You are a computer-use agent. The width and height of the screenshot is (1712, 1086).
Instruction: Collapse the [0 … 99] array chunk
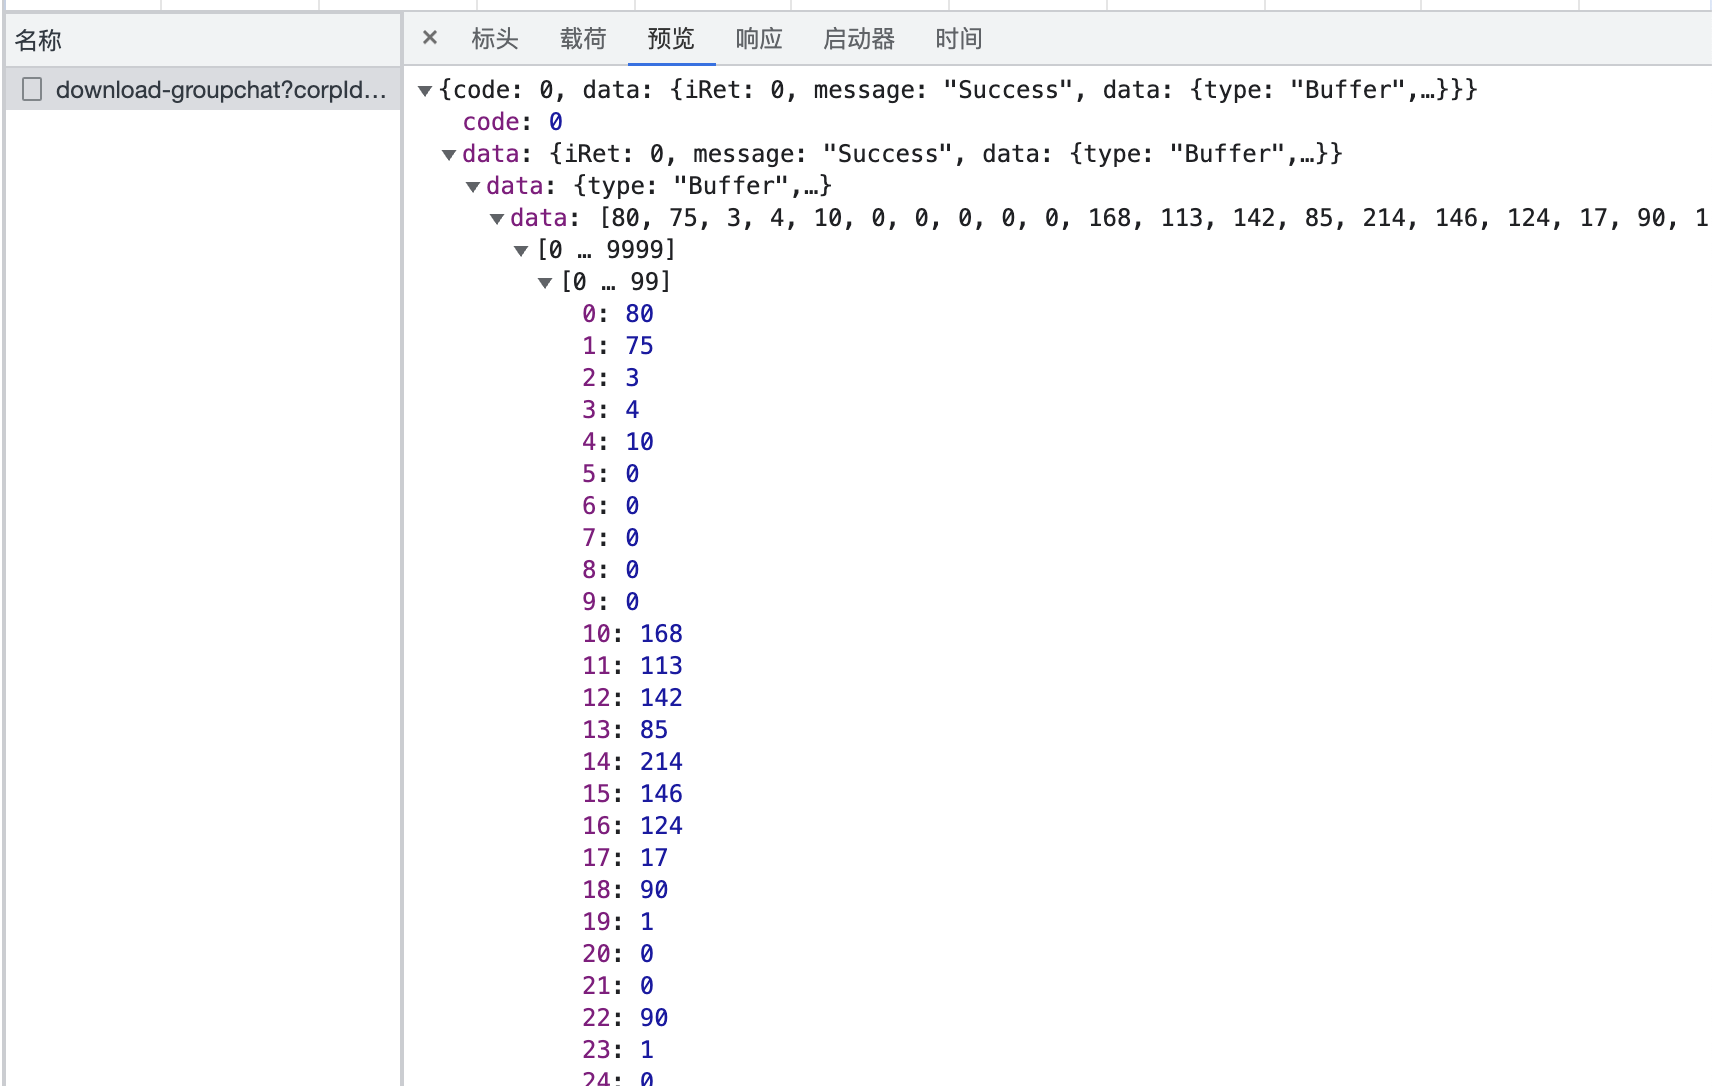[x=545, y=283]
